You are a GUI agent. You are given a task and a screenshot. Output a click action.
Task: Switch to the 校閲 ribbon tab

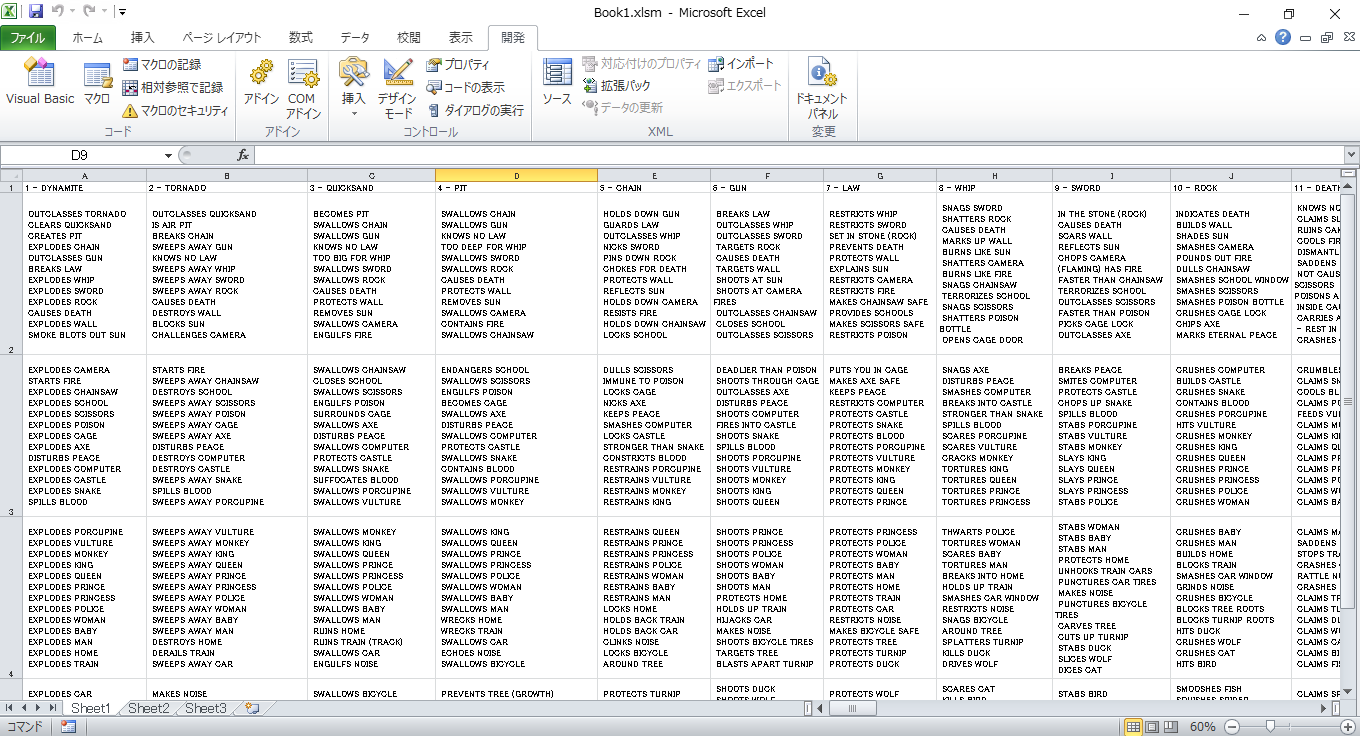click(x=408, y=38)
